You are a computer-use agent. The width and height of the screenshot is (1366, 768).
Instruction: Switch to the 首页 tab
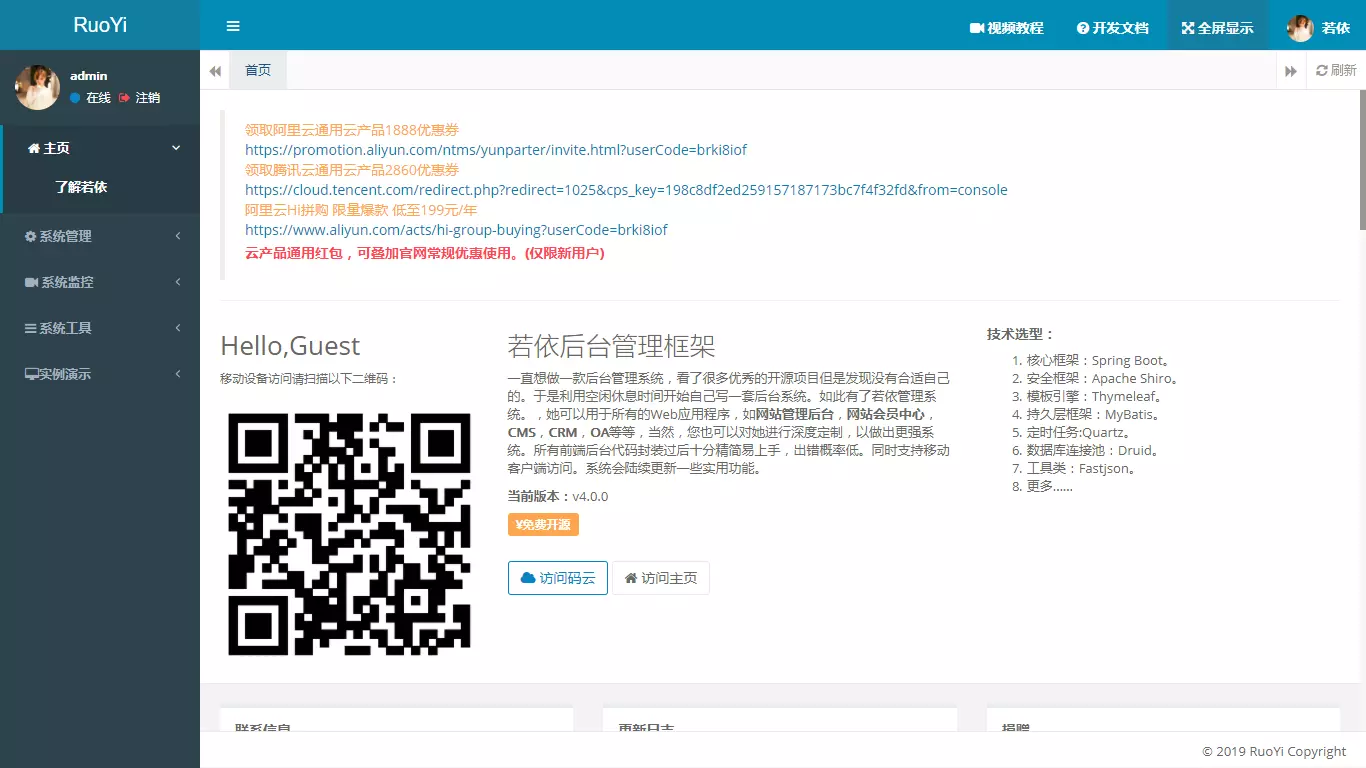point(258,70)
